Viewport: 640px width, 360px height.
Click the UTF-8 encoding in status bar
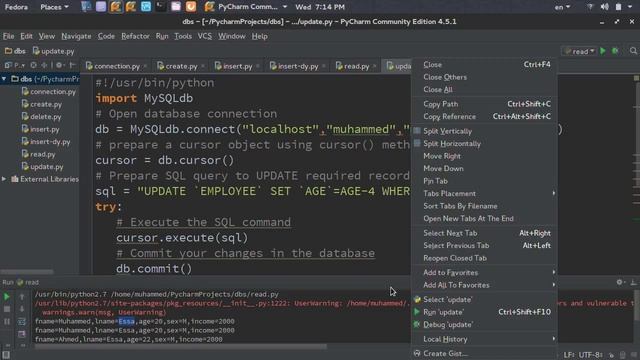coord(591,355)
